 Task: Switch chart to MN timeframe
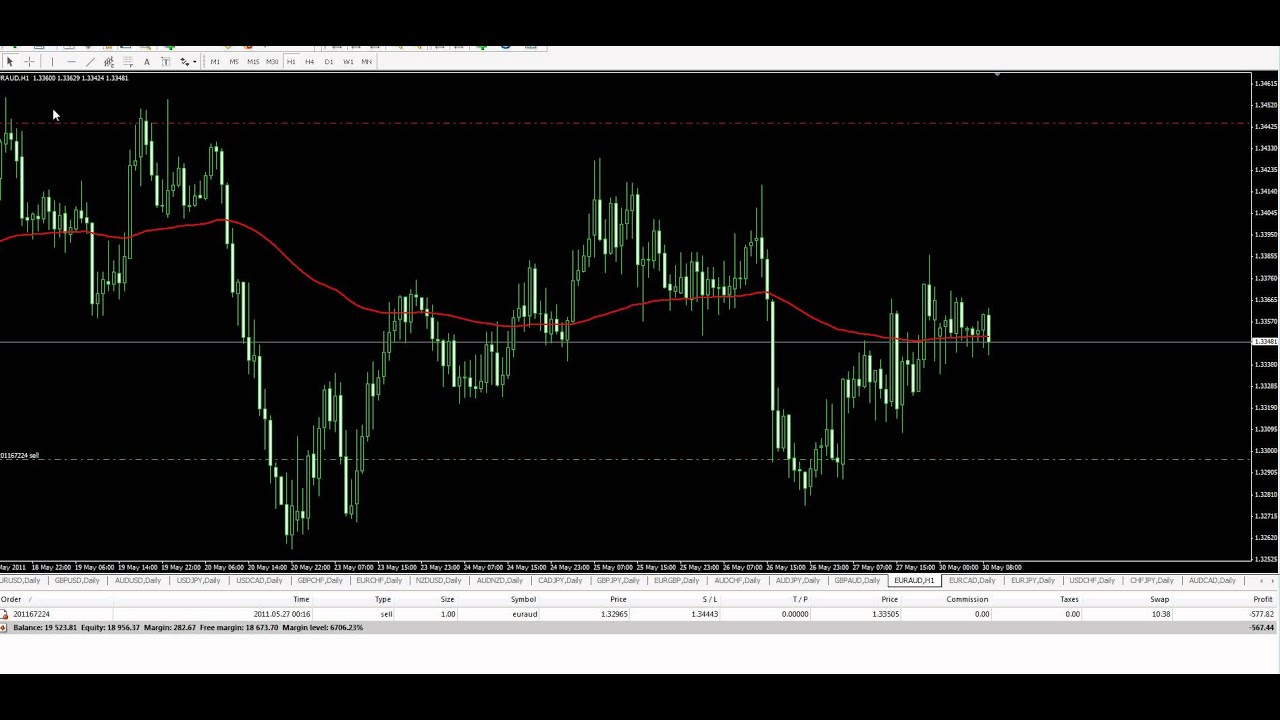click(367, 62)
